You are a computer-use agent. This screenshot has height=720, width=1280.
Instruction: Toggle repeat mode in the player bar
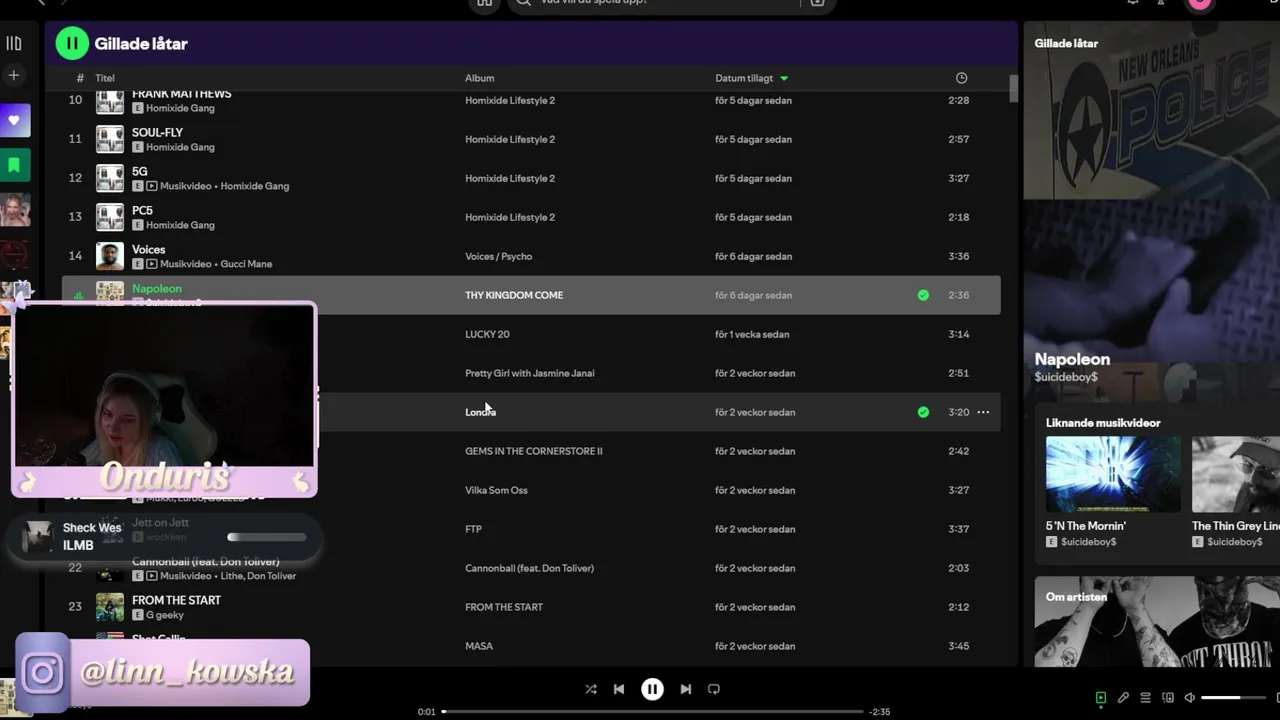714,689
